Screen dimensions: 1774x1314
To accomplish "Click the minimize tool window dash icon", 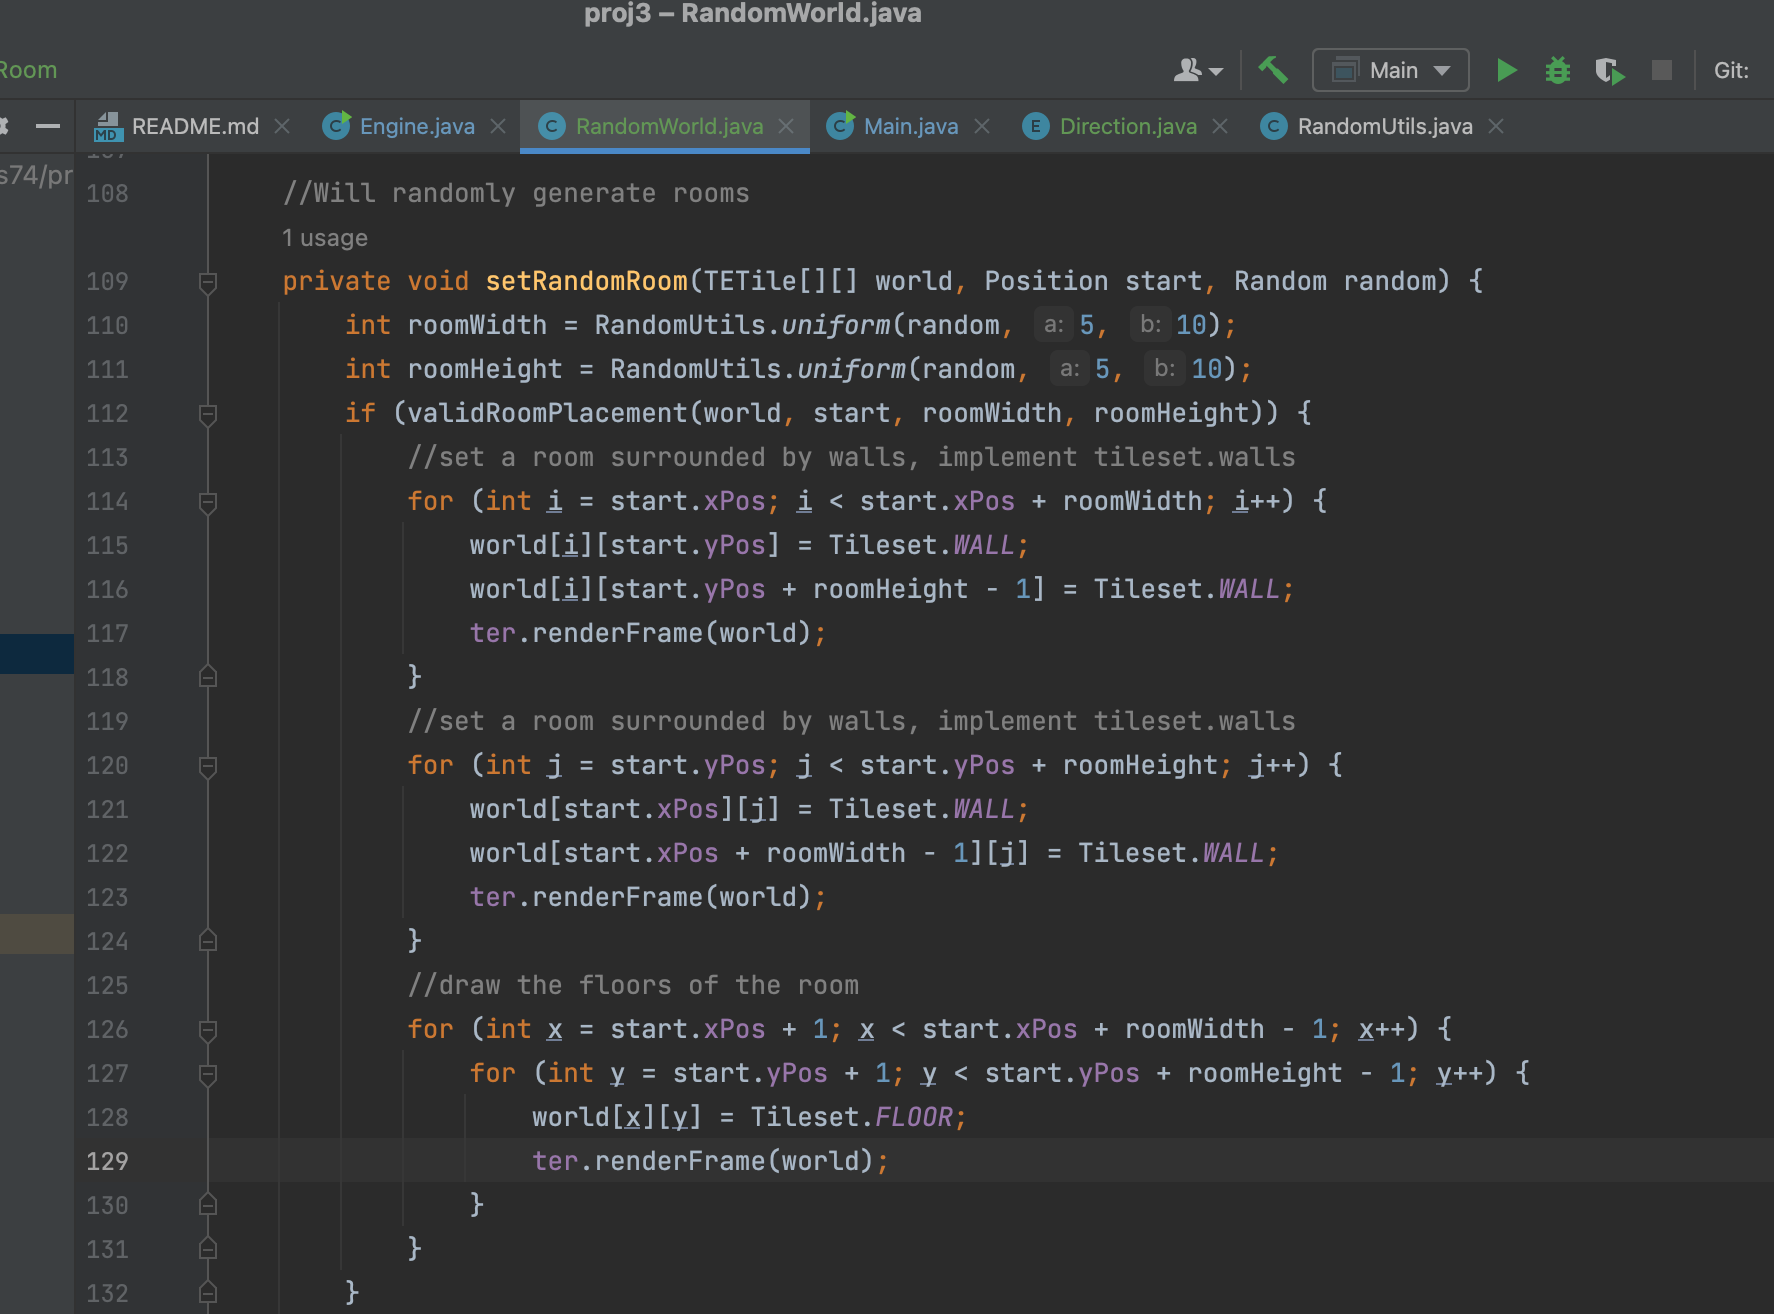I will [x=47, y=126].
